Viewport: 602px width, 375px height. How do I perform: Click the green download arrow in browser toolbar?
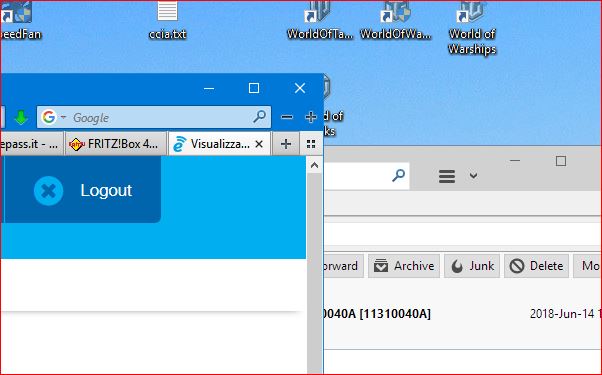(21, 117)
